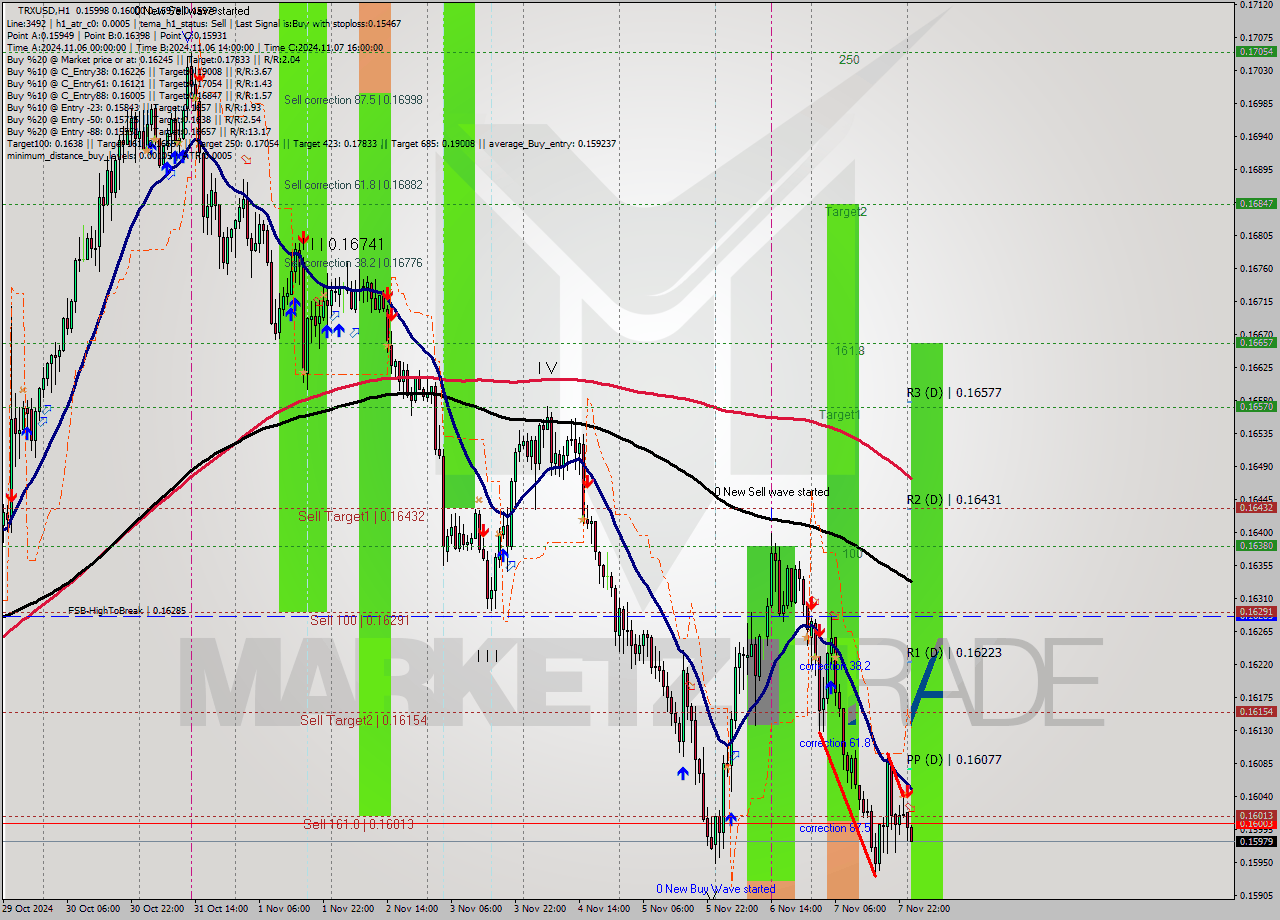The height and width of the screenshot is (920, 1280).
Task: Click the 0.16847 green price tag on axis
Action: [1256, 203]
